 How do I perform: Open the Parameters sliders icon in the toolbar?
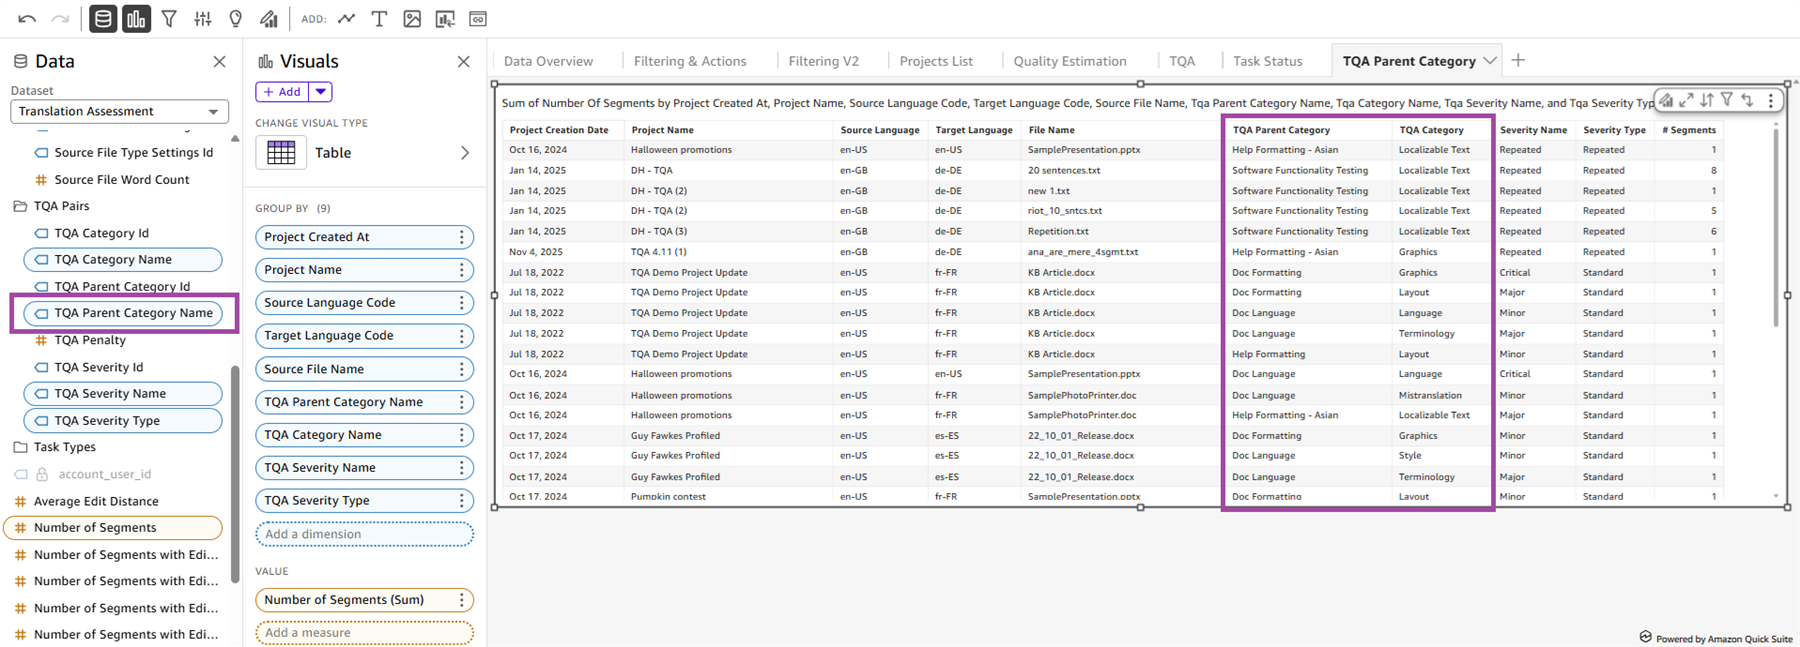(x=203, y=19)
